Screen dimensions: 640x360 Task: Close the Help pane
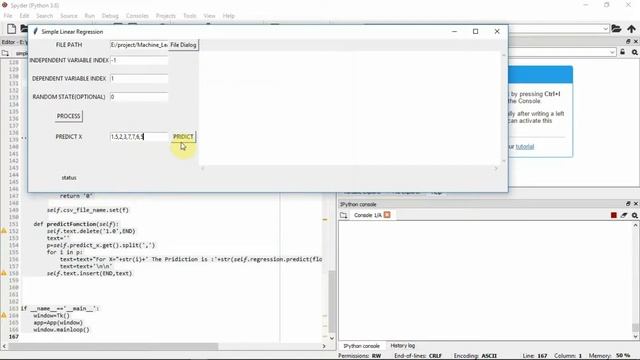point(636,41)
